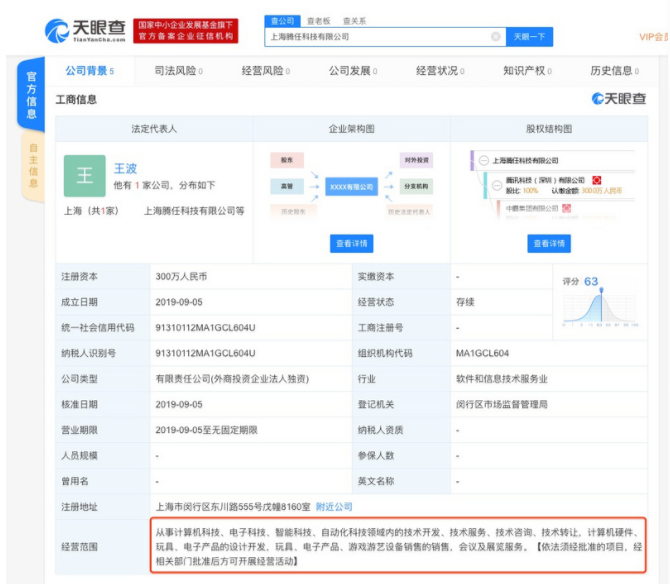Screen dimensions: 670x584
Task: Click 查看详情 under 股权结构图
Action: pyautogui.click(x=549, y=244)
